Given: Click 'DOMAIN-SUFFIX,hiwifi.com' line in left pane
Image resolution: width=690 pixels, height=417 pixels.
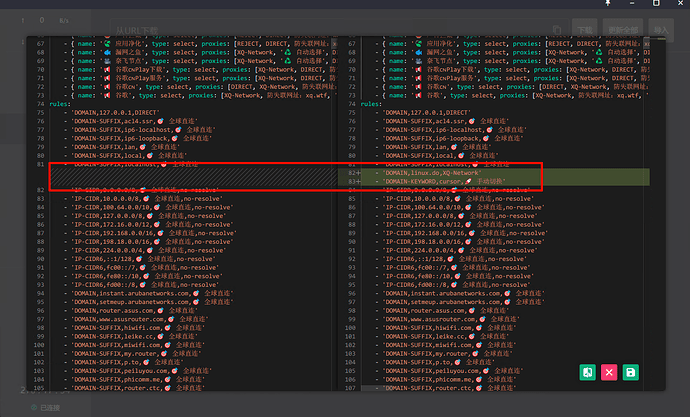Looking at the screenshot, I should [138, 328].
